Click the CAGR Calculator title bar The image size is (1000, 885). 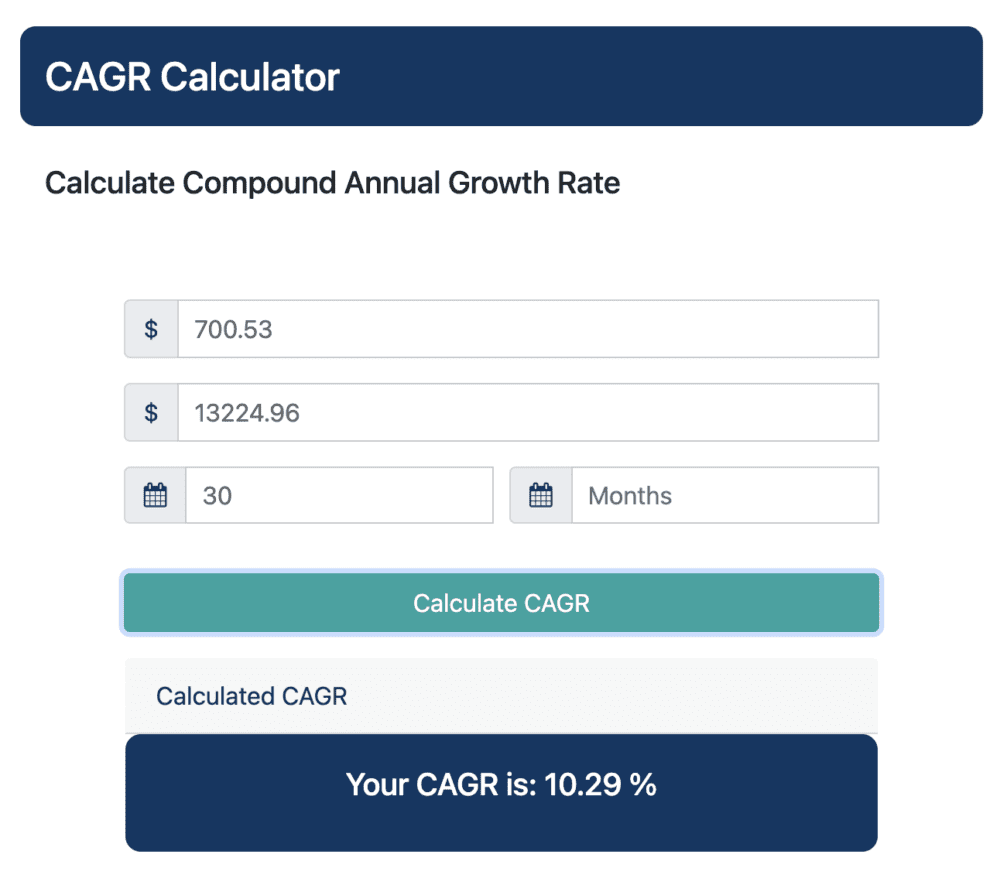(500, 77)
